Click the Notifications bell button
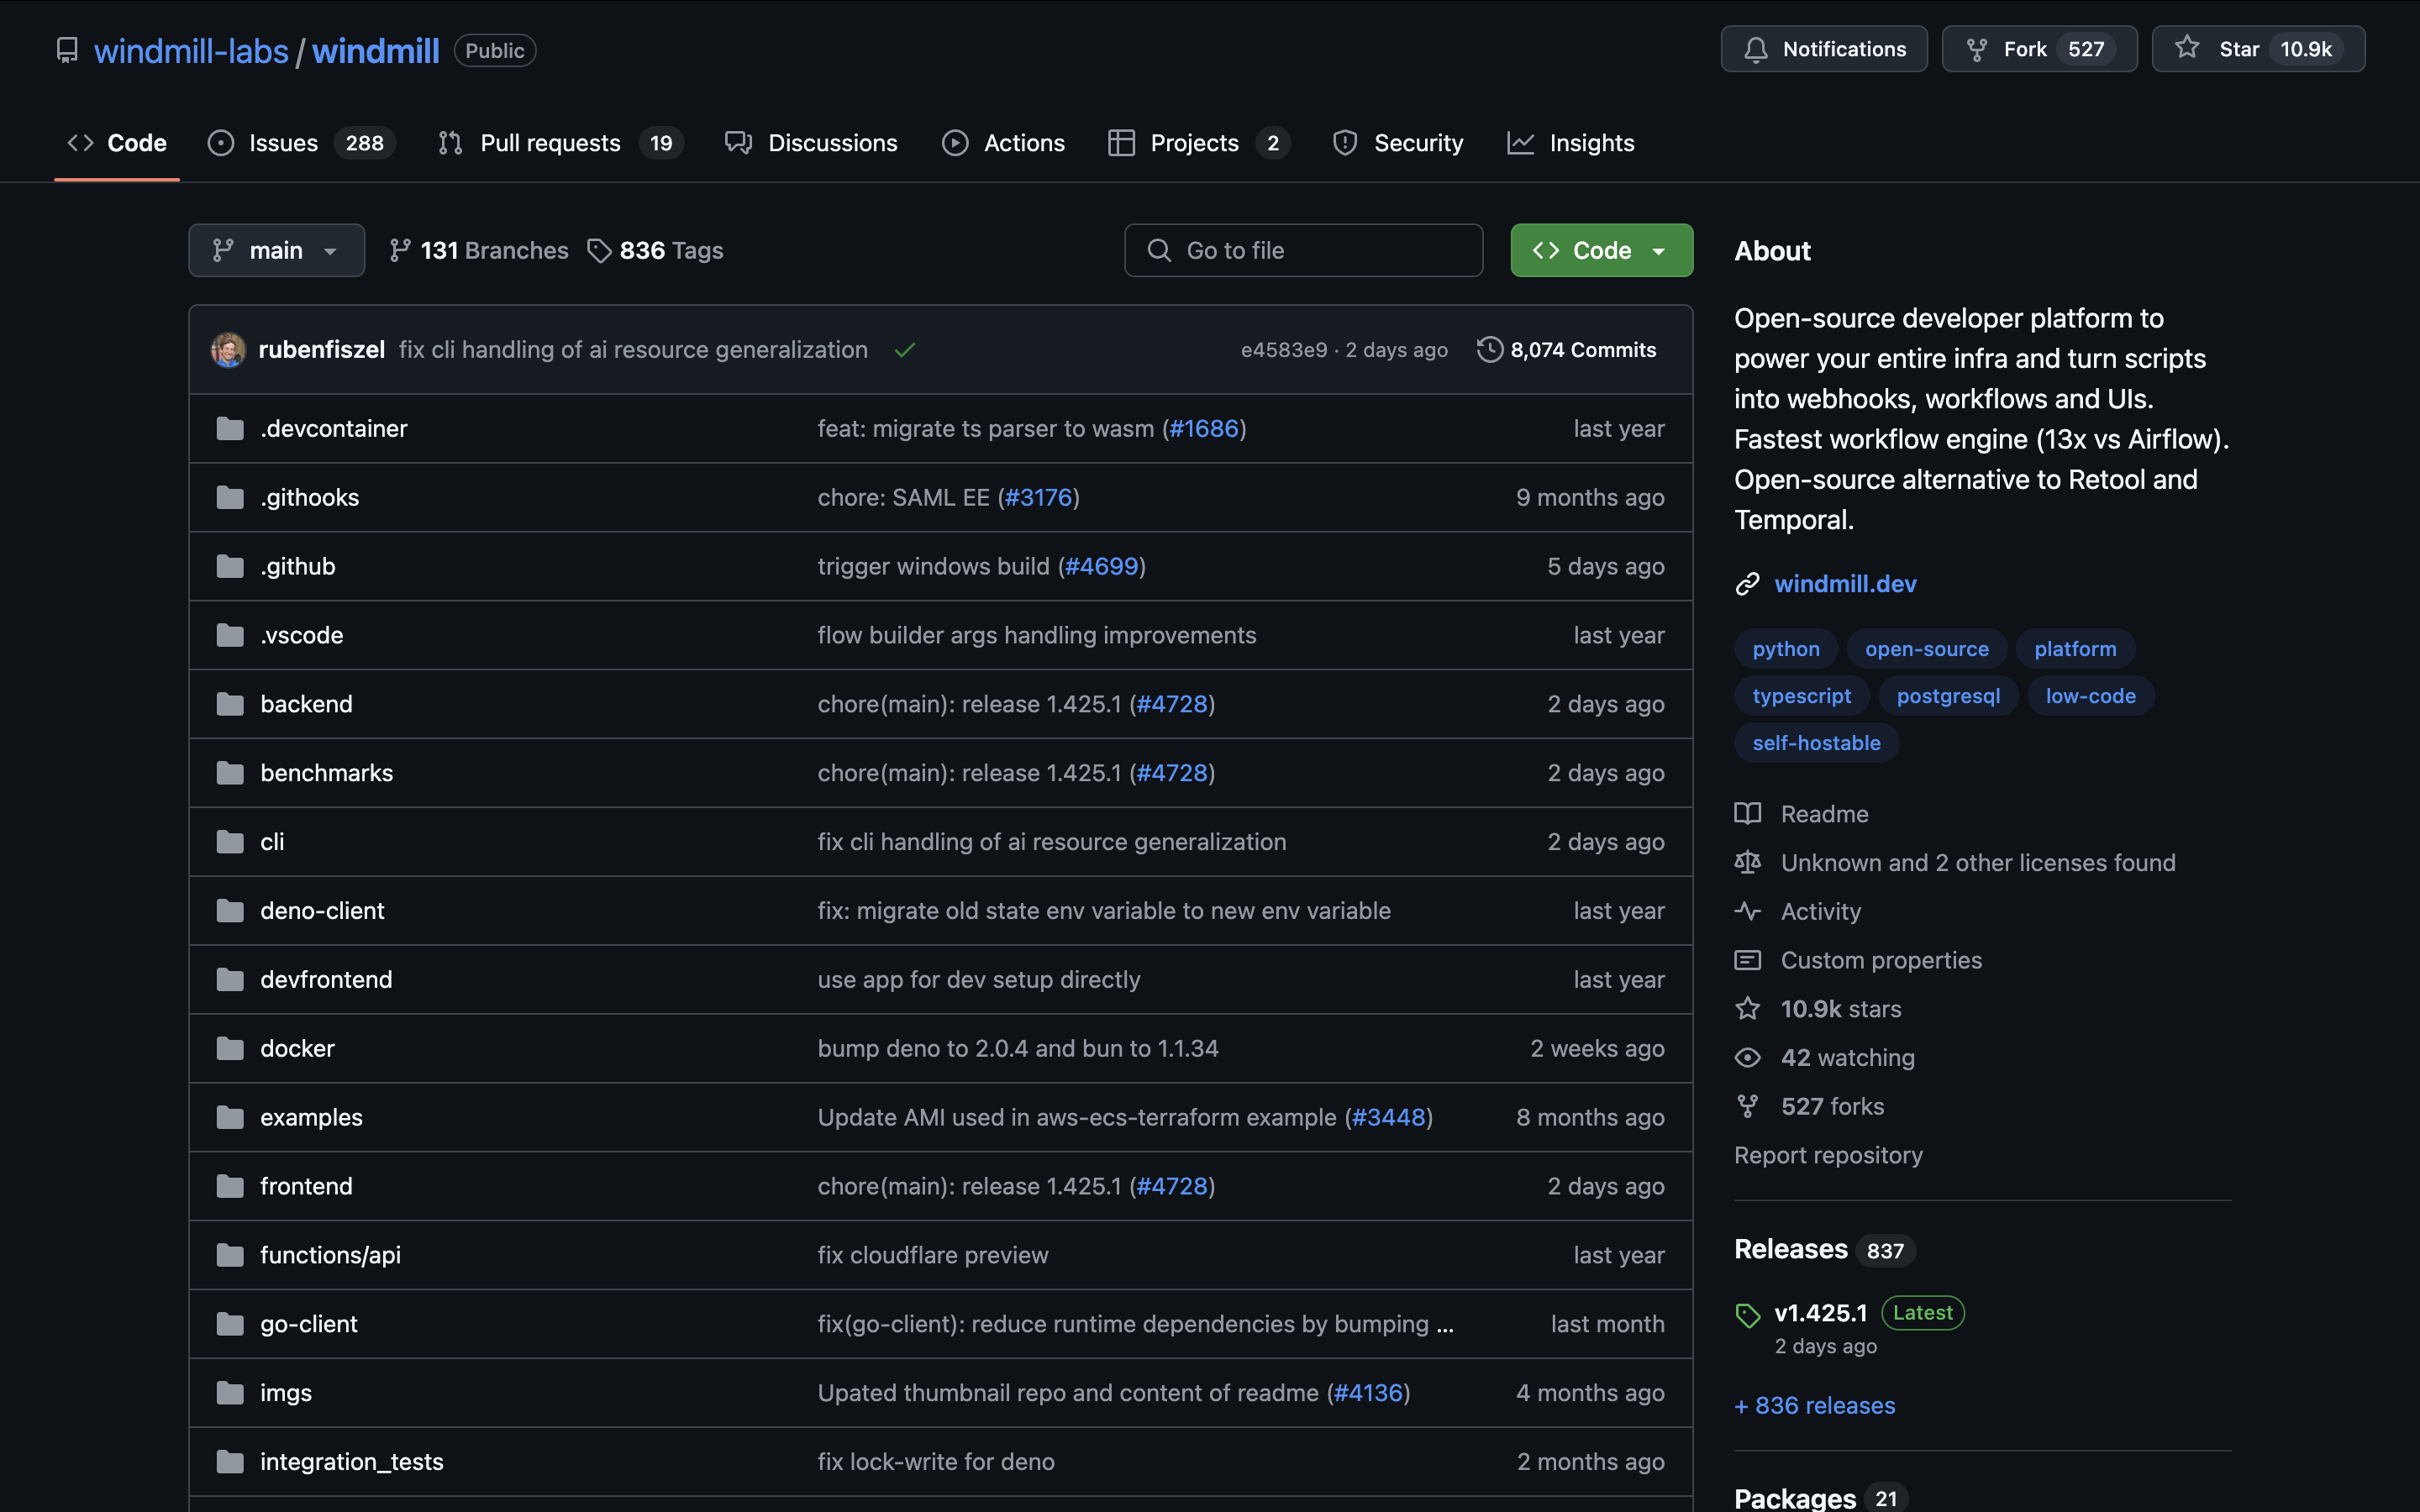This screenshot has width=2420, height=1512. [1824, 49]
